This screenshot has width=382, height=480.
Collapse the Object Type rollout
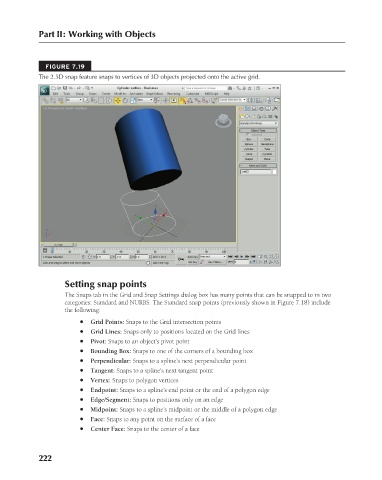tap(258, 130)
